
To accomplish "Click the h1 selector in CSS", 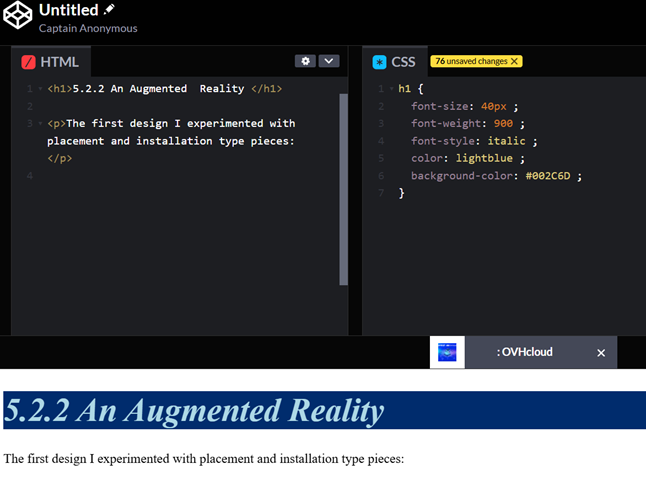I will (x=404, y=89).
